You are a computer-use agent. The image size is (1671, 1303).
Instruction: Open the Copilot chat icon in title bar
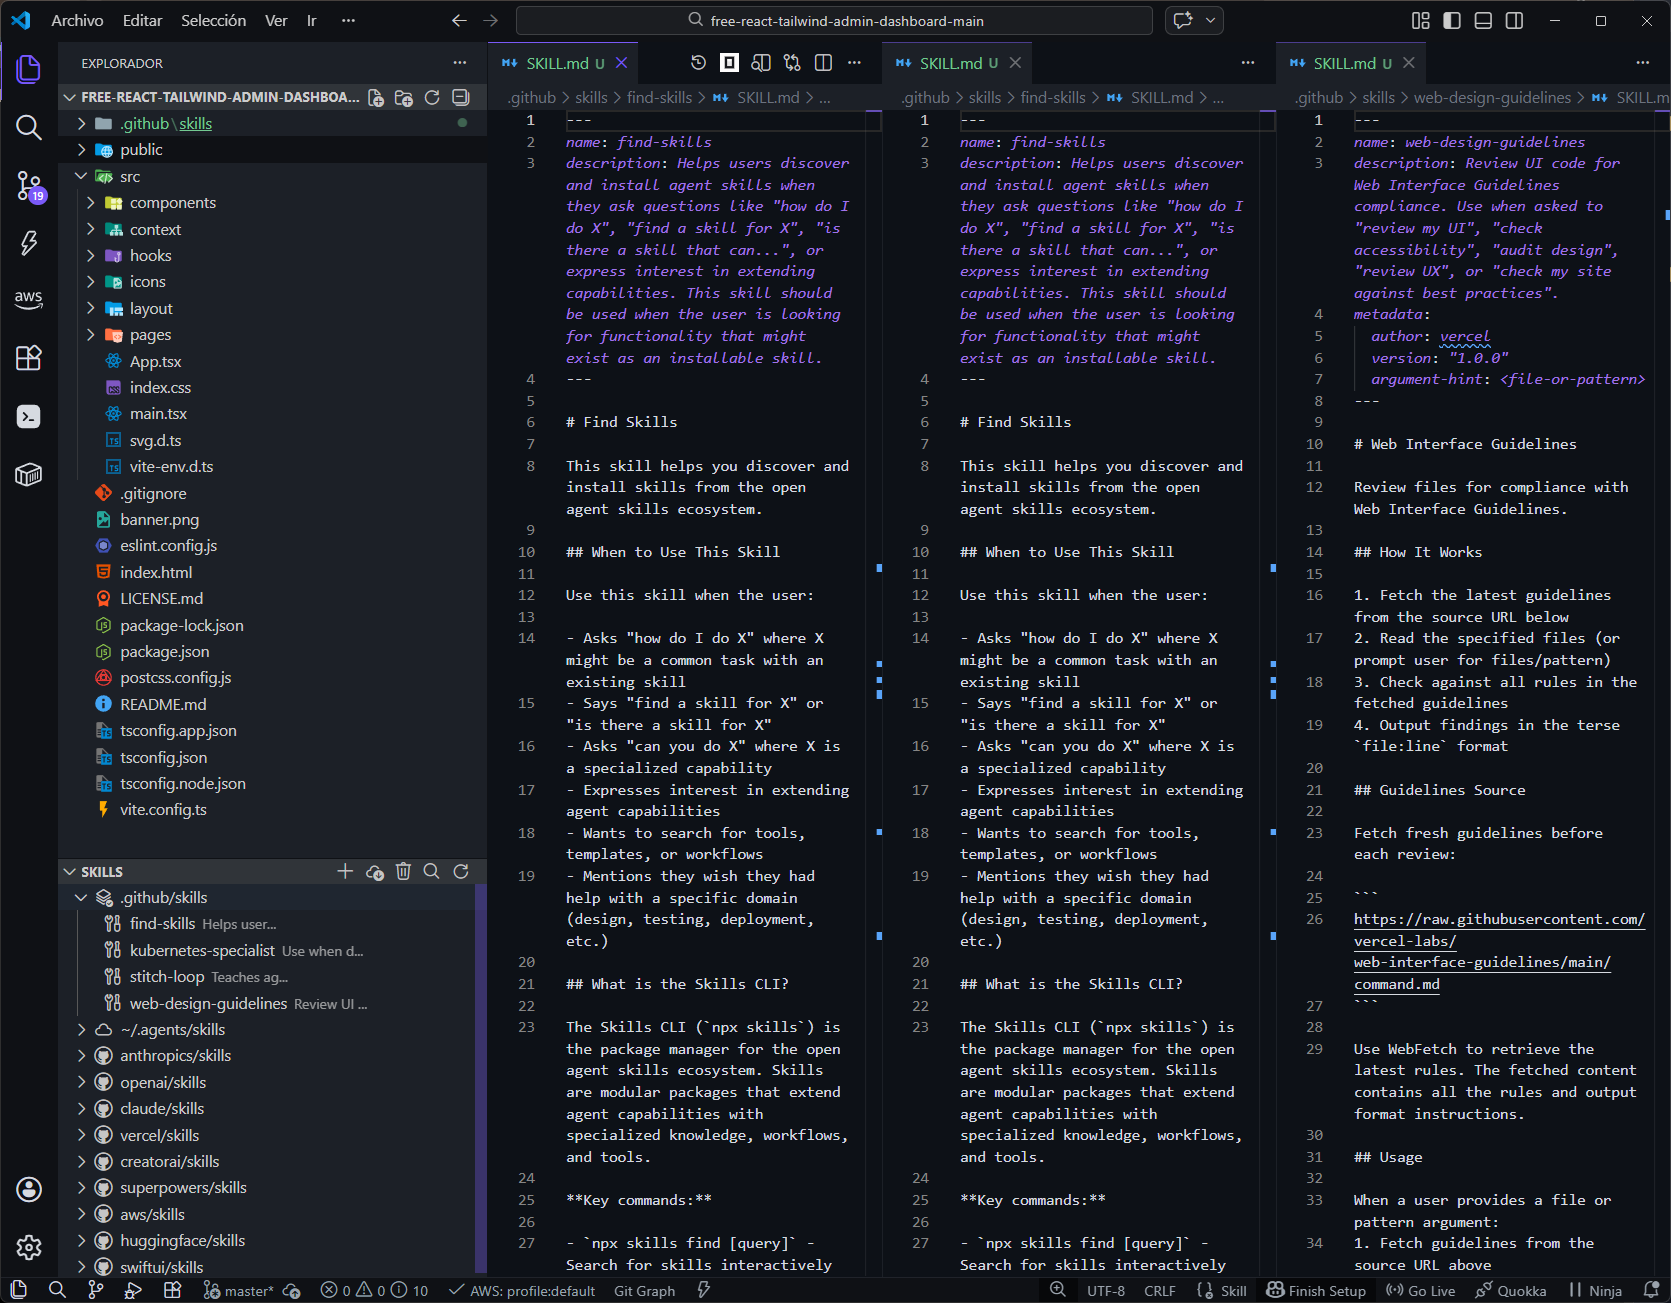[x=1183, y=20]
